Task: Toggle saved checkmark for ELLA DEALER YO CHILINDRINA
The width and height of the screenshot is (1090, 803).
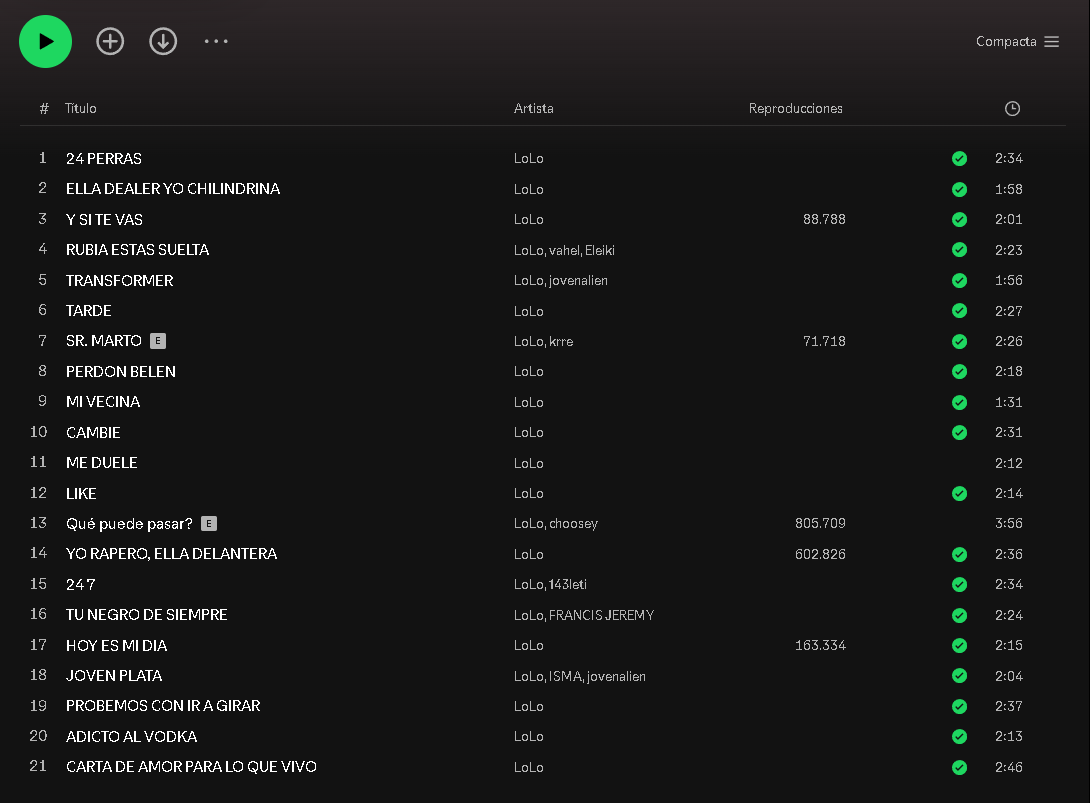Action: (959, 189)
